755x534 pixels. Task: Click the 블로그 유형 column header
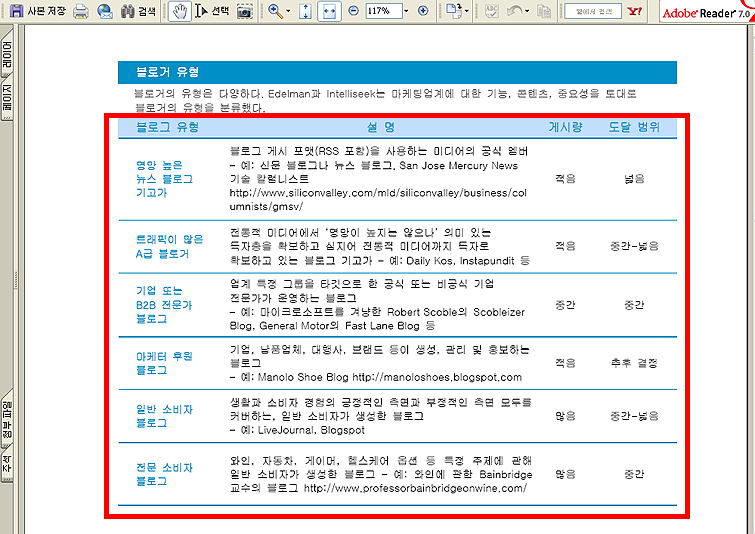pos(168,127)
